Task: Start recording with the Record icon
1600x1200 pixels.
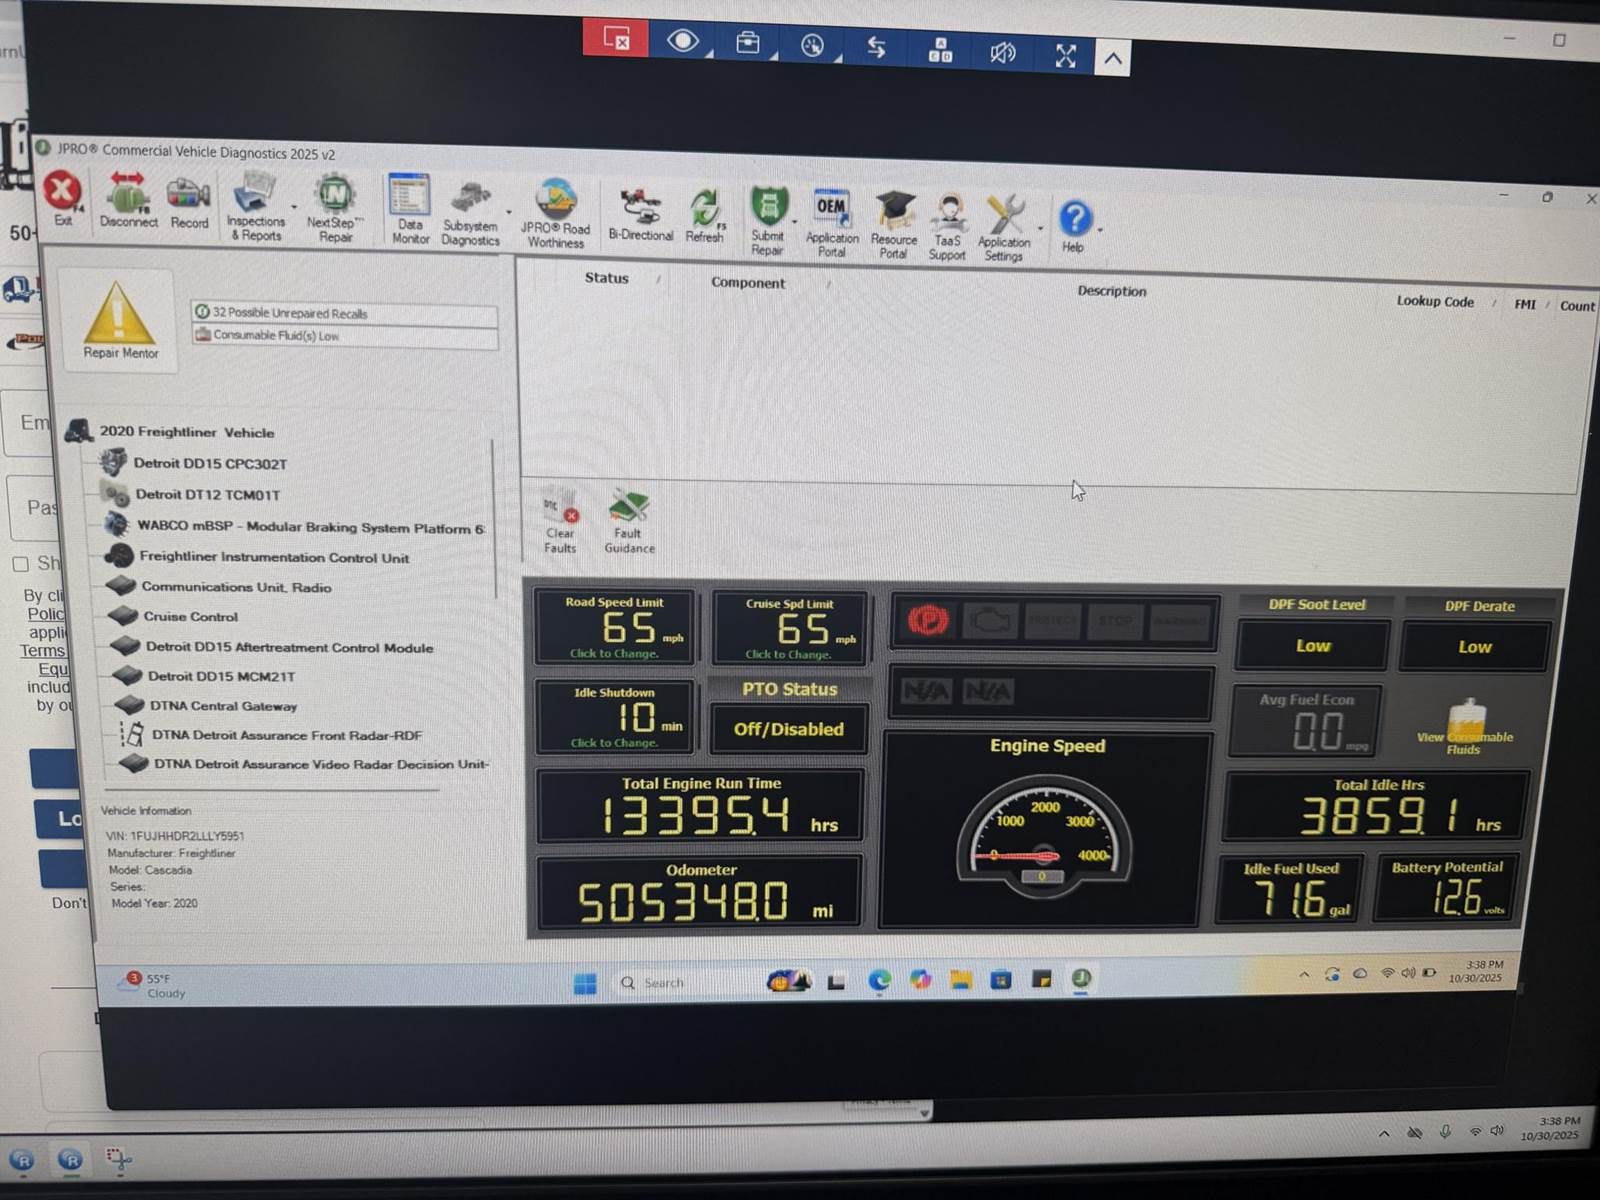Action: 188,198
